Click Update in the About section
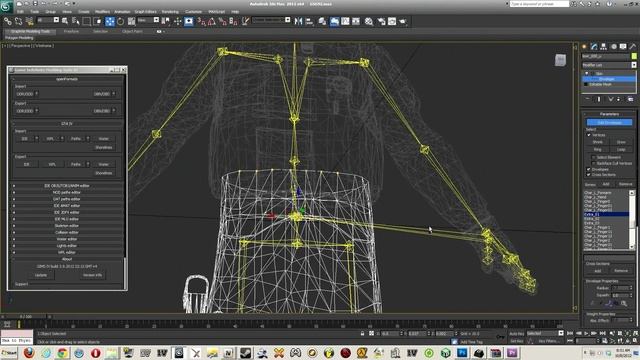The image size is (640, 360). tap(41, 275)
